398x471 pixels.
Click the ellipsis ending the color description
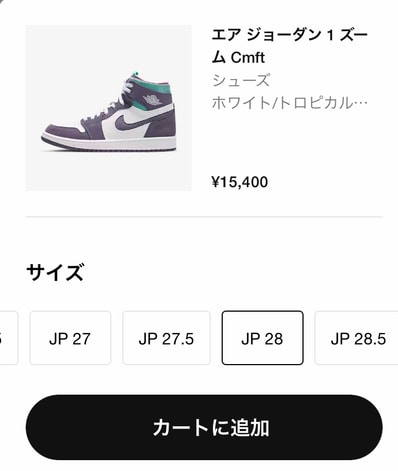pos(361,104)
